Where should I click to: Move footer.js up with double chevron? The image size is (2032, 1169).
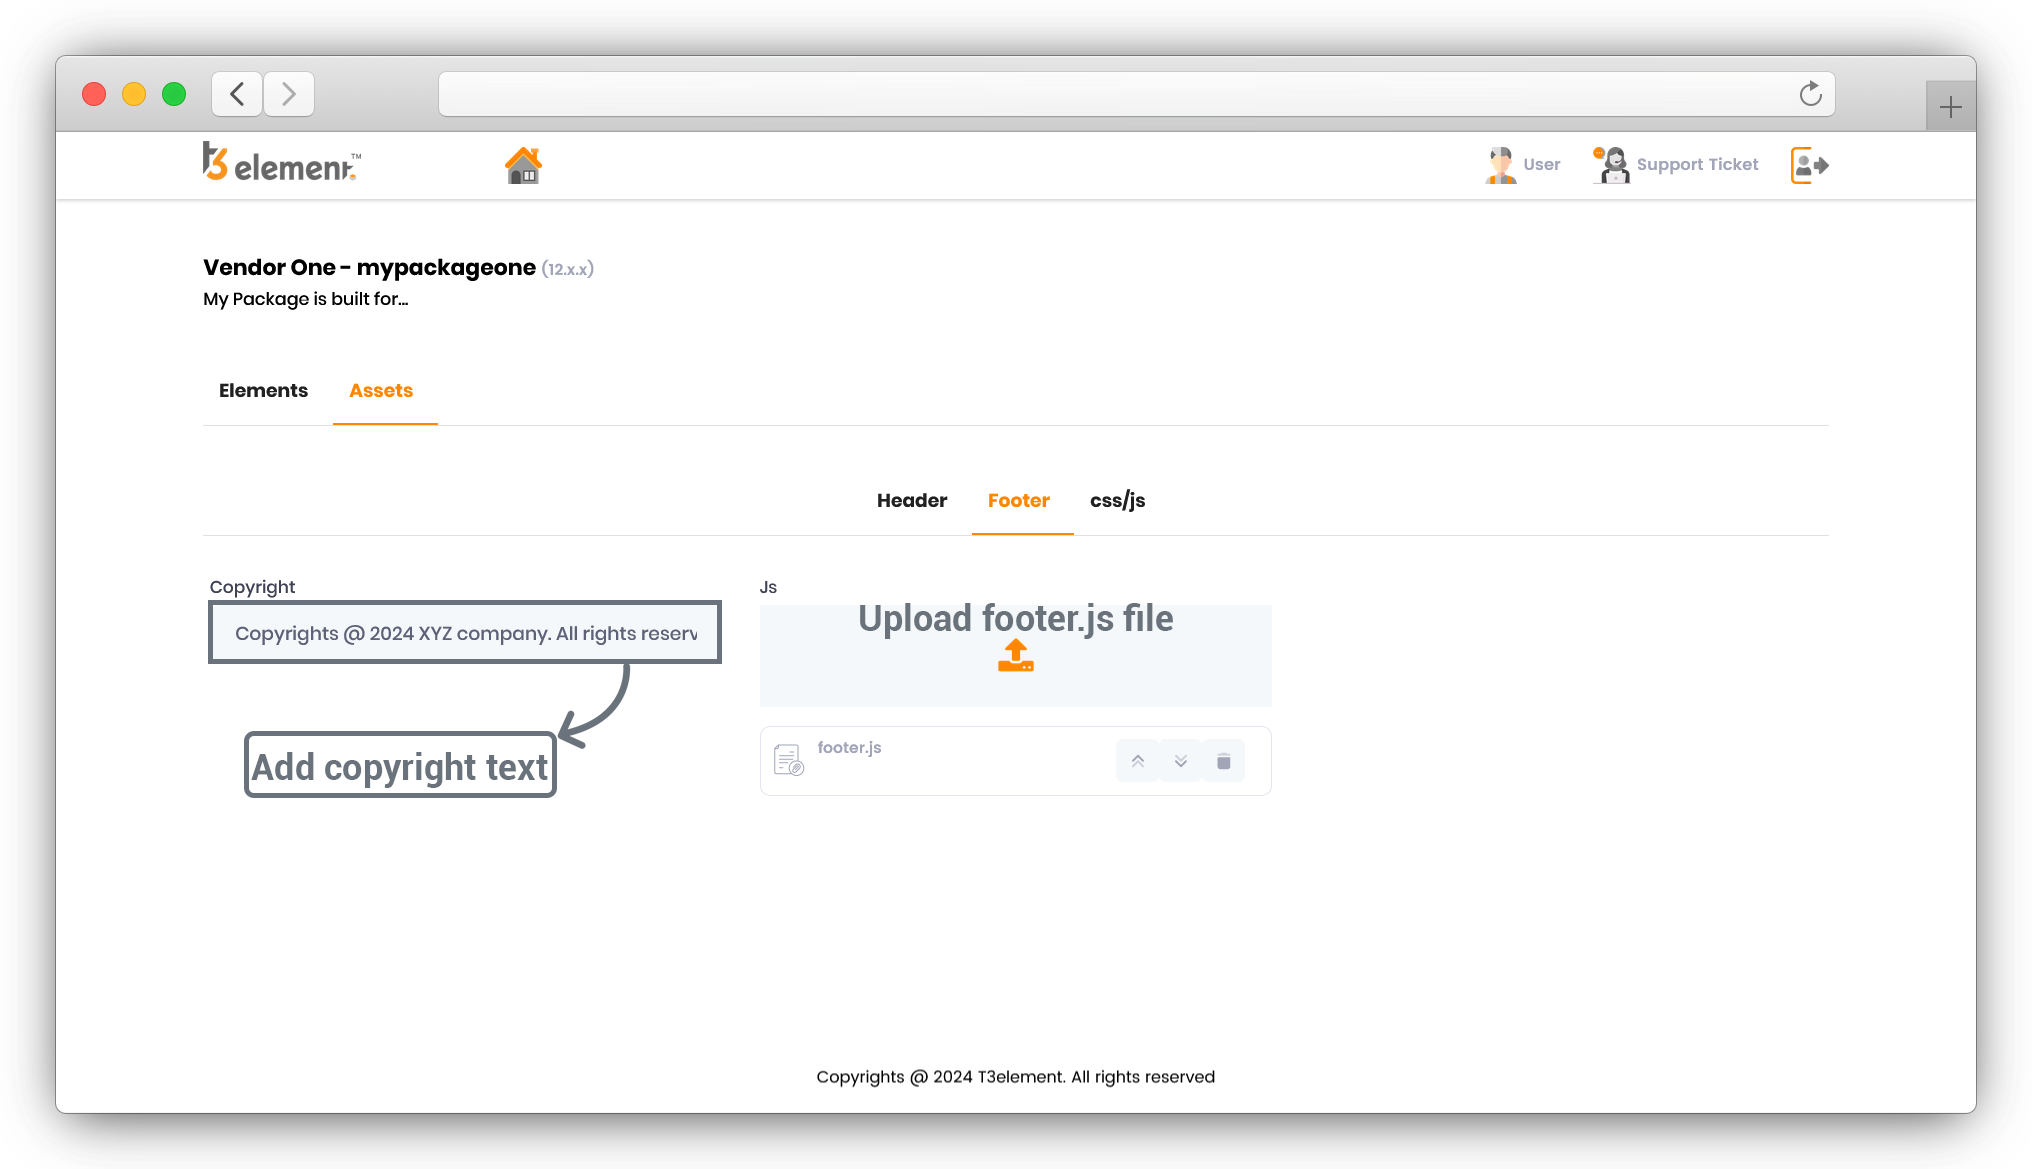(x=1137, y=761)
